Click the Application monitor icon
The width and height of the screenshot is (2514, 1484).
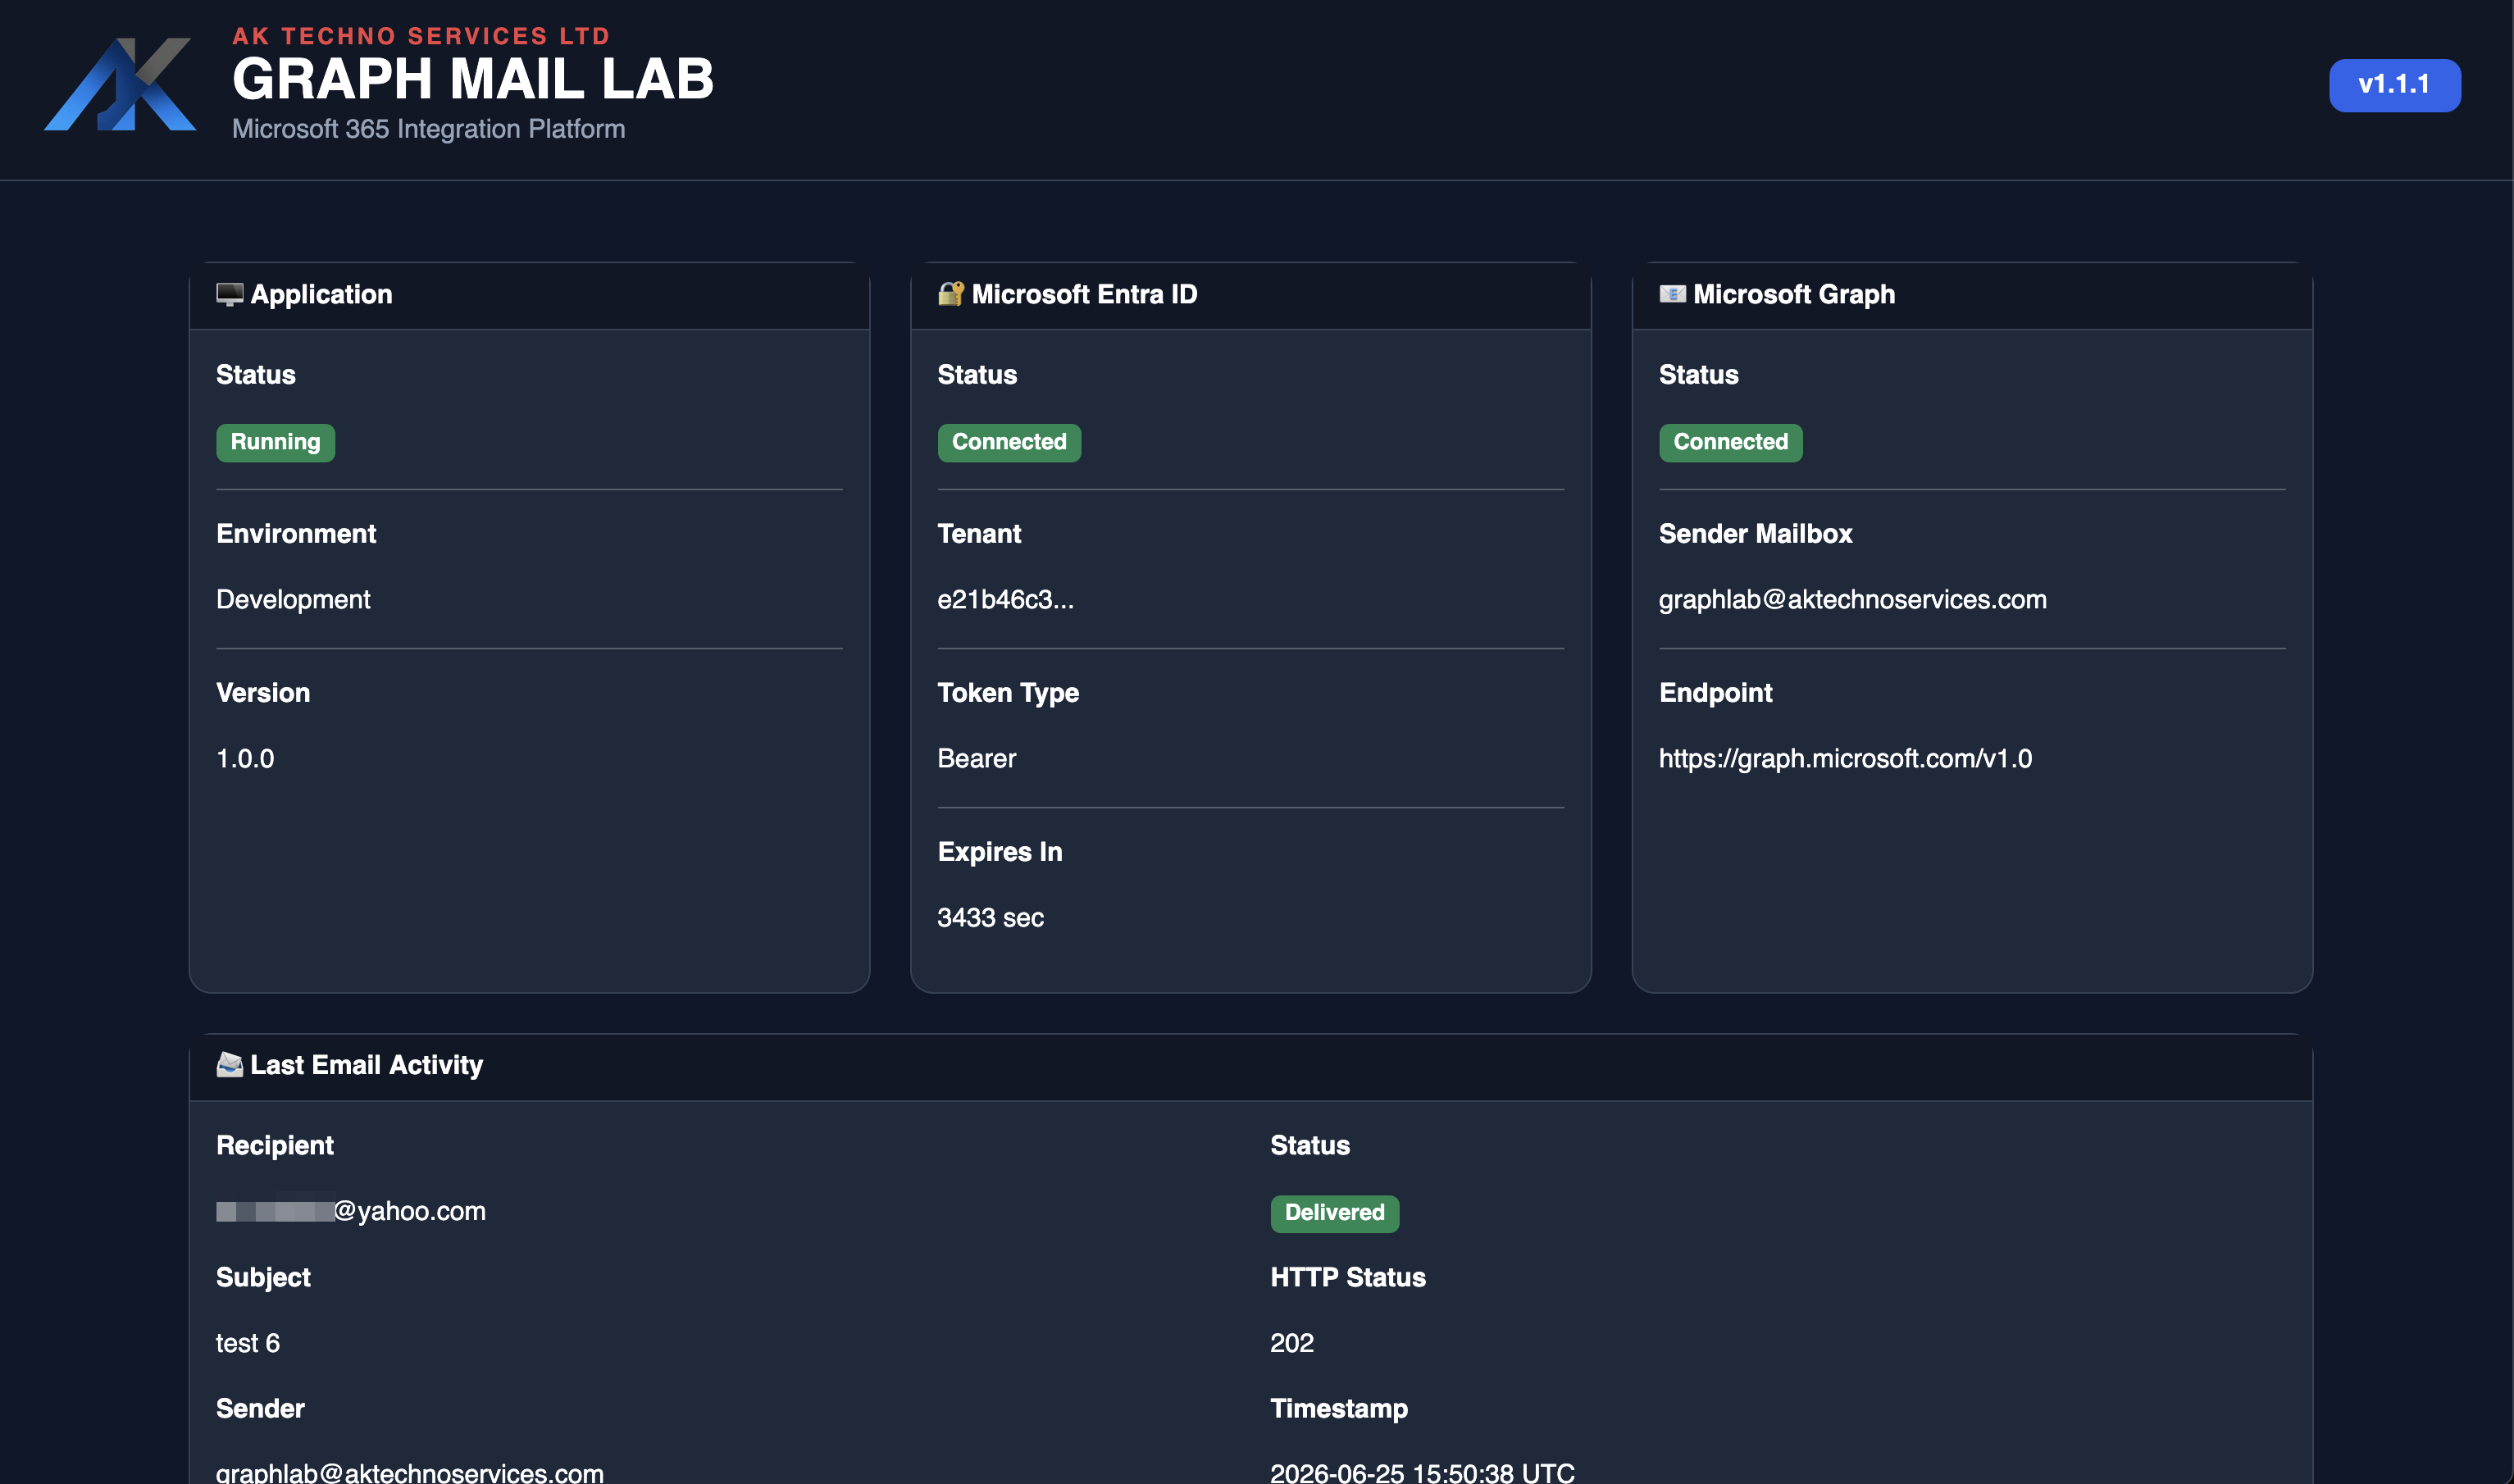click(x=230, y=294)
